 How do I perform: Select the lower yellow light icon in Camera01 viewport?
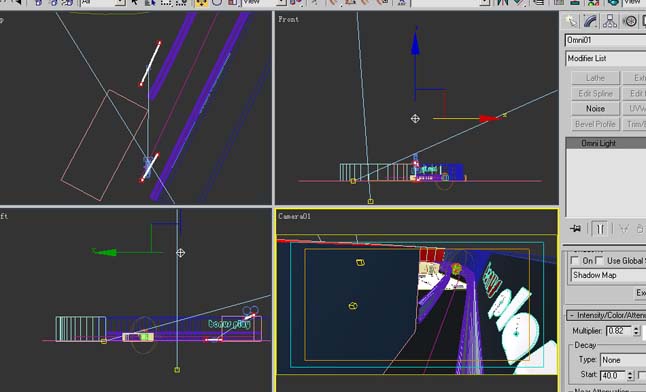[353, 306]
